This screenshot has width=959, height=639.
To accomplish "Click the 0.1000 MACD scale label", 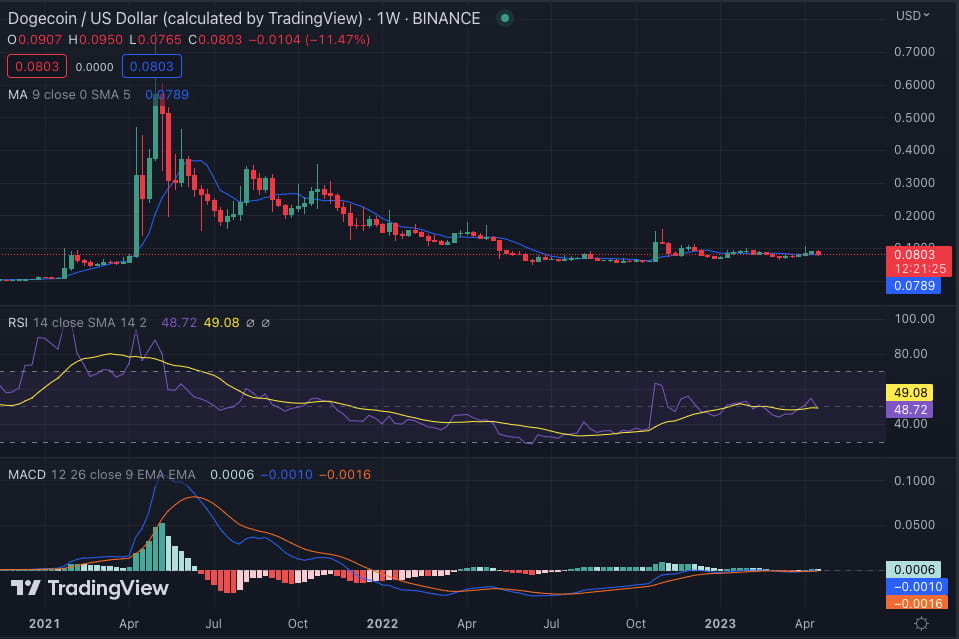I will (914, 481).
